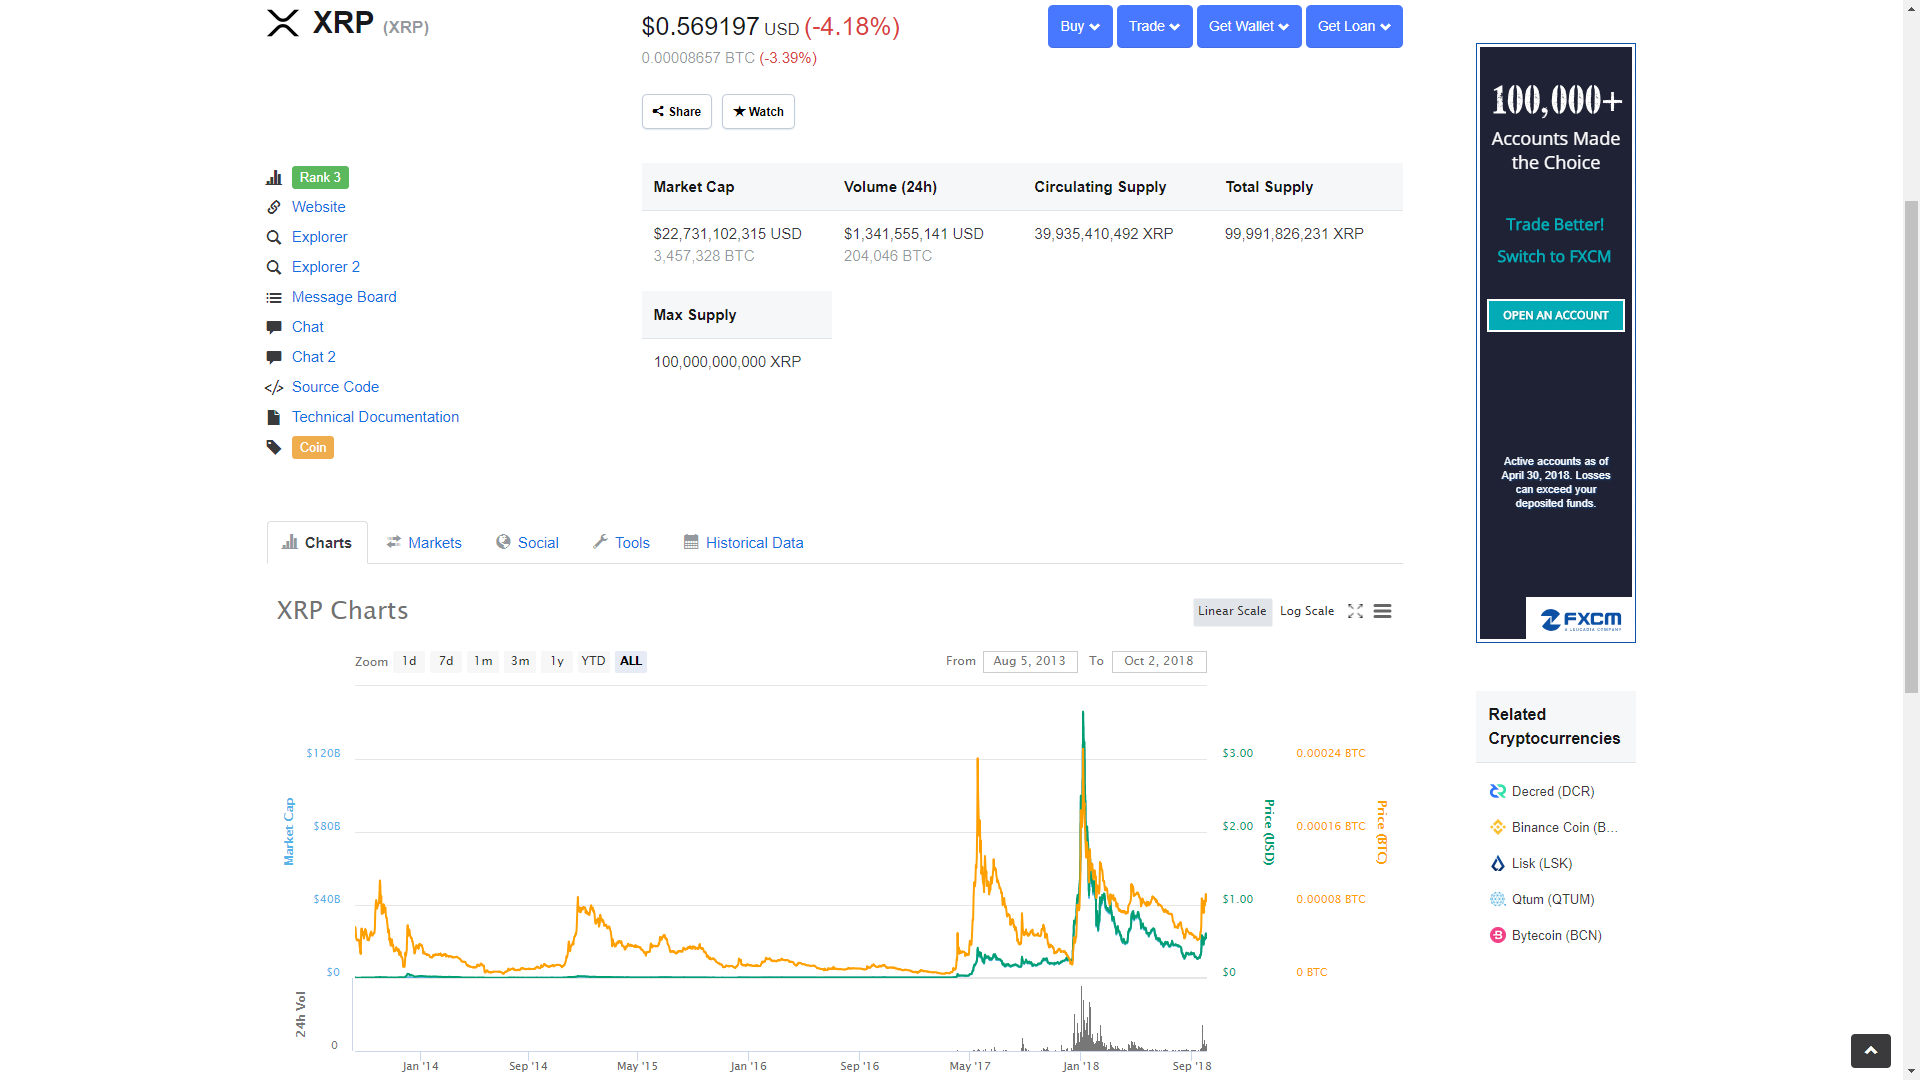
Task: Click the Open An Account ad button
Action: coord(1556,315)
